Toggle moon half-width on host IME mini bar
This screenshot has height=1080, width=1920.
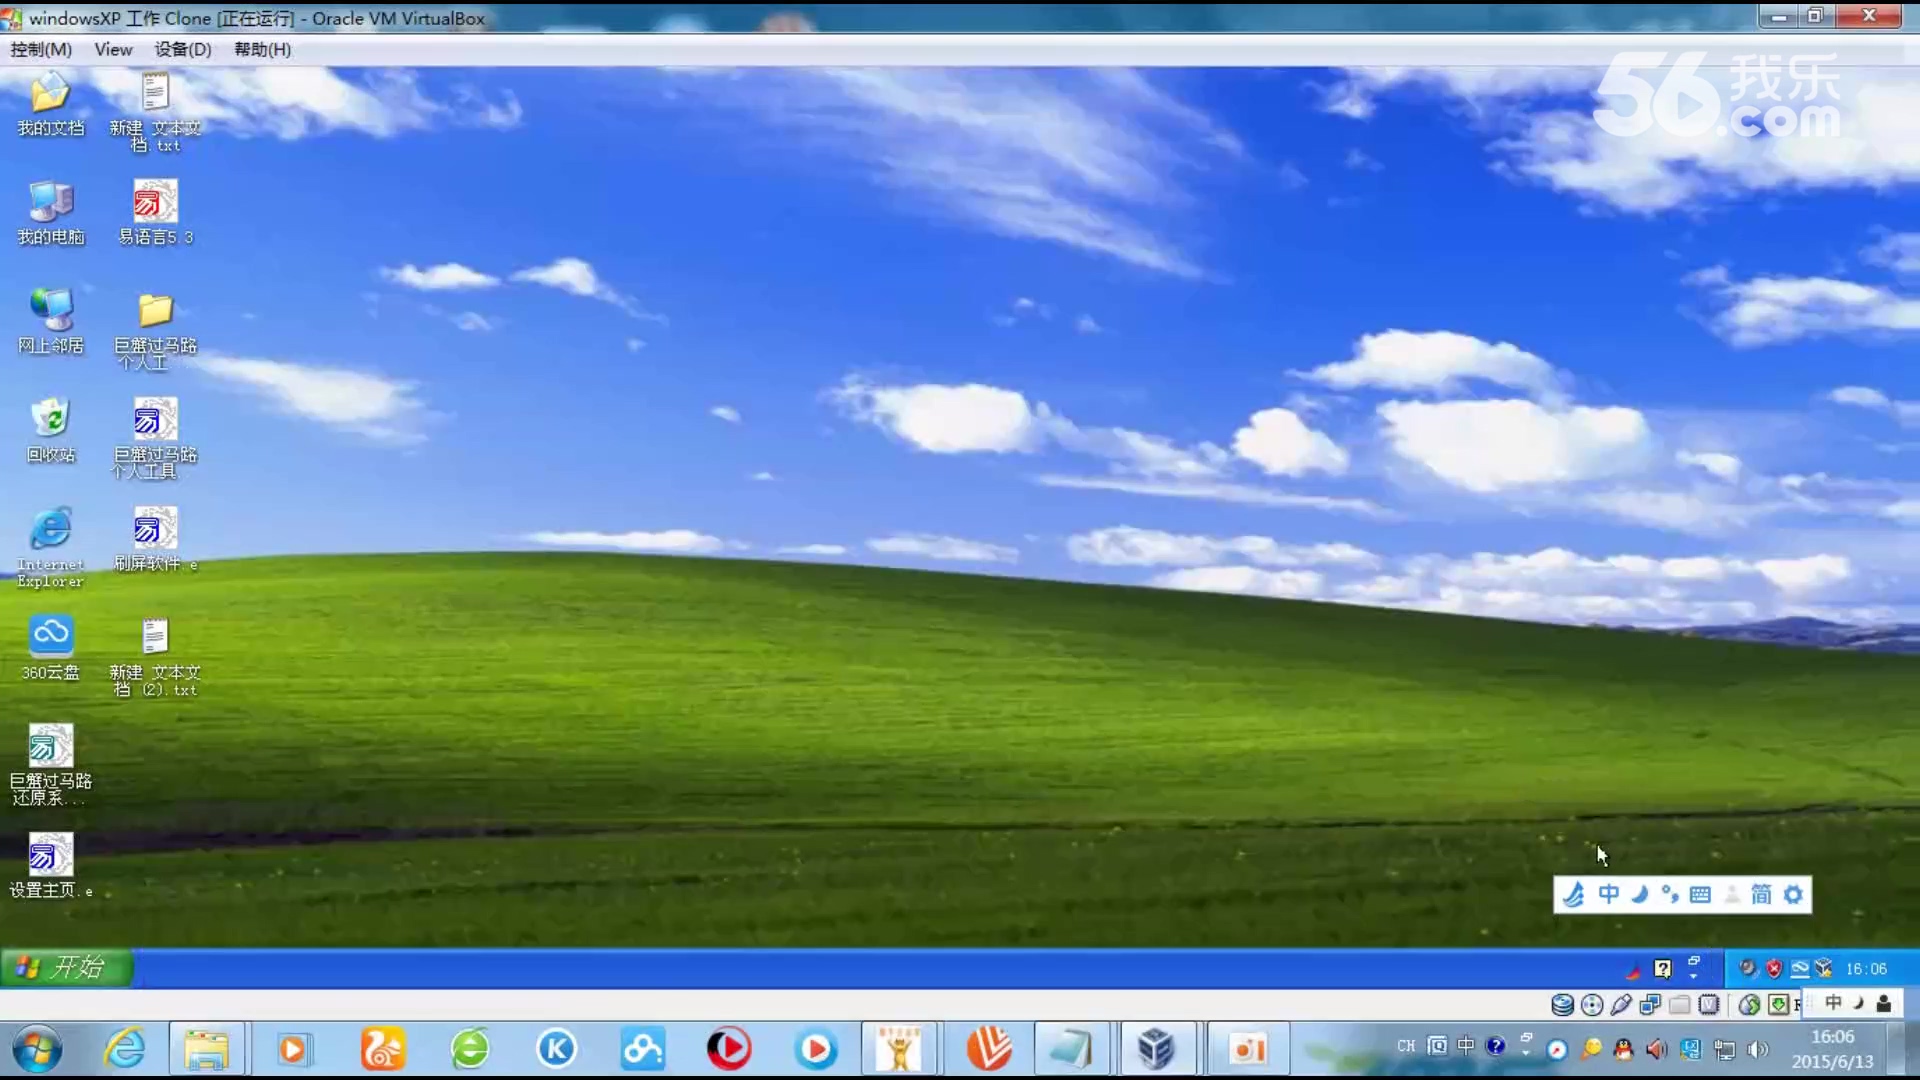click(1858, 1003)
